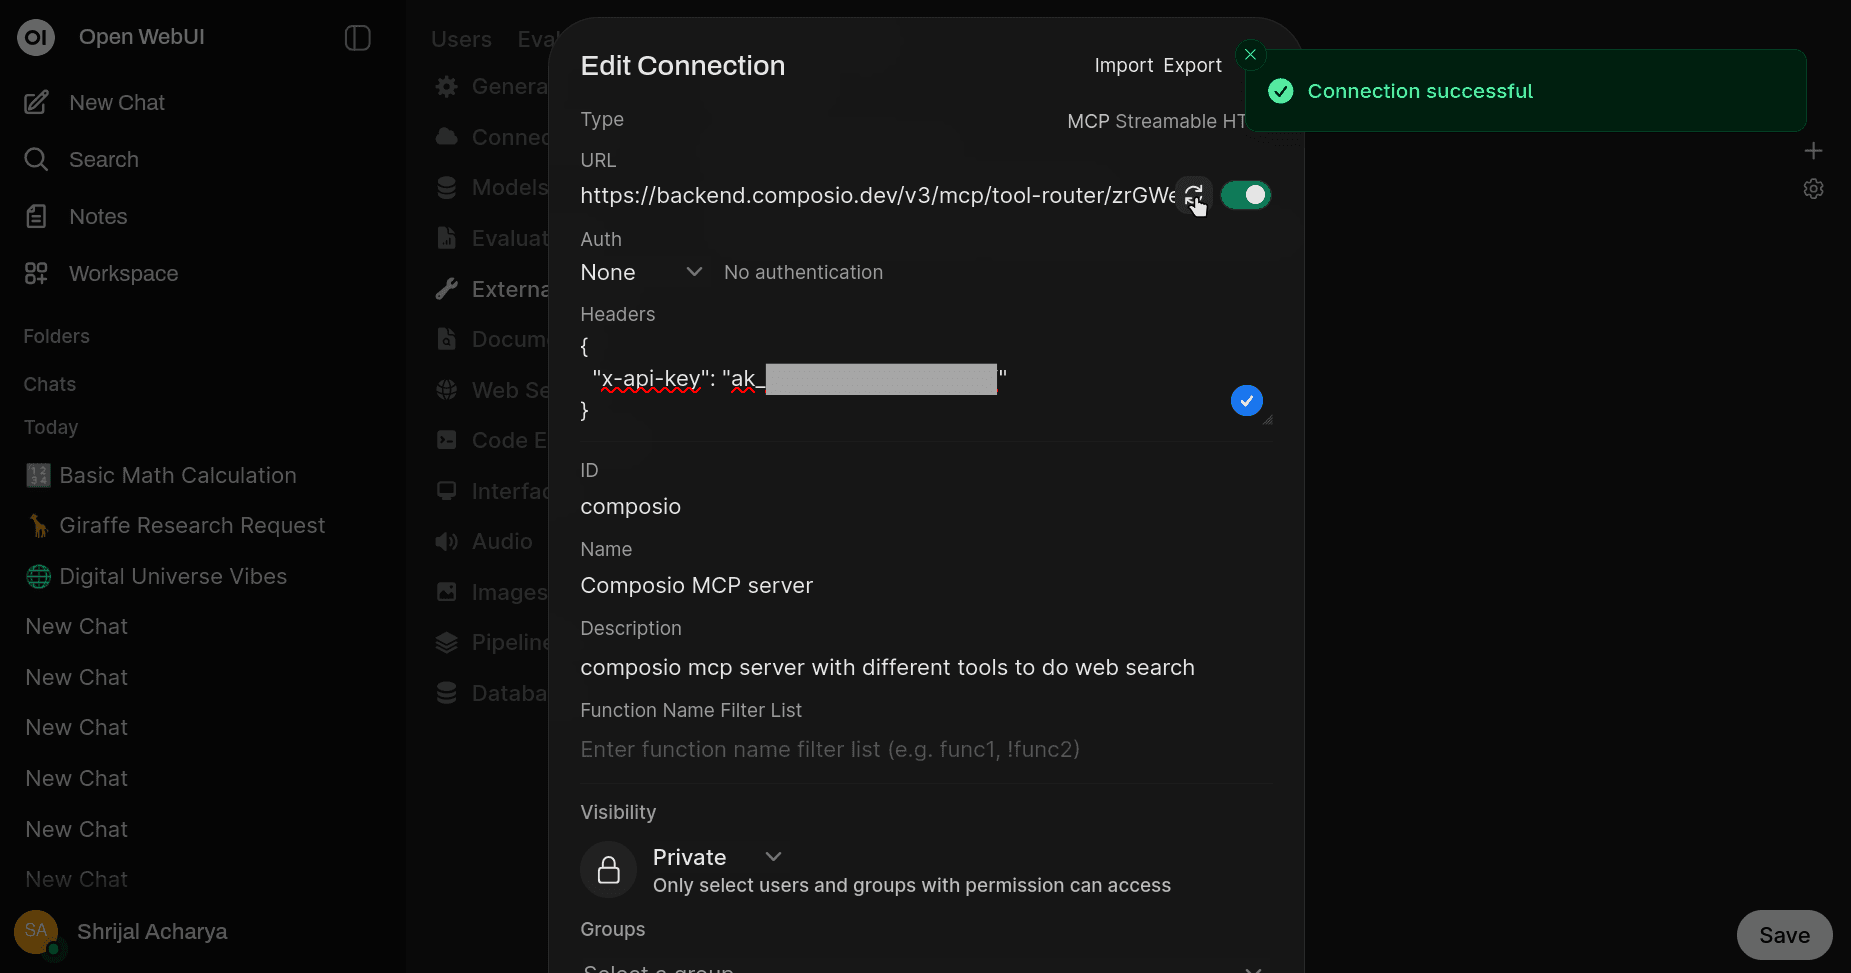The image size is (1851, 973).
Task: Click the Description input field
Action: tap(926, 668)
